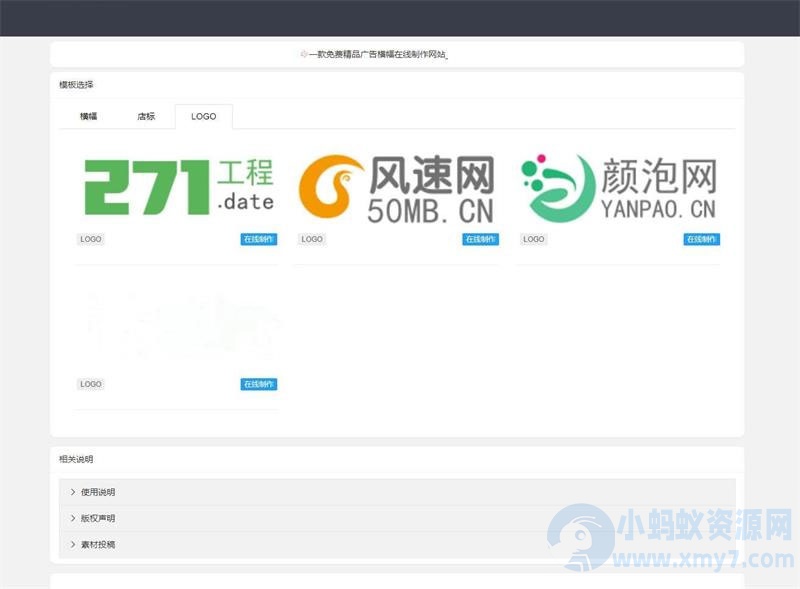Click 在线制作 under the 颜泡网 logo

point(702,239)
